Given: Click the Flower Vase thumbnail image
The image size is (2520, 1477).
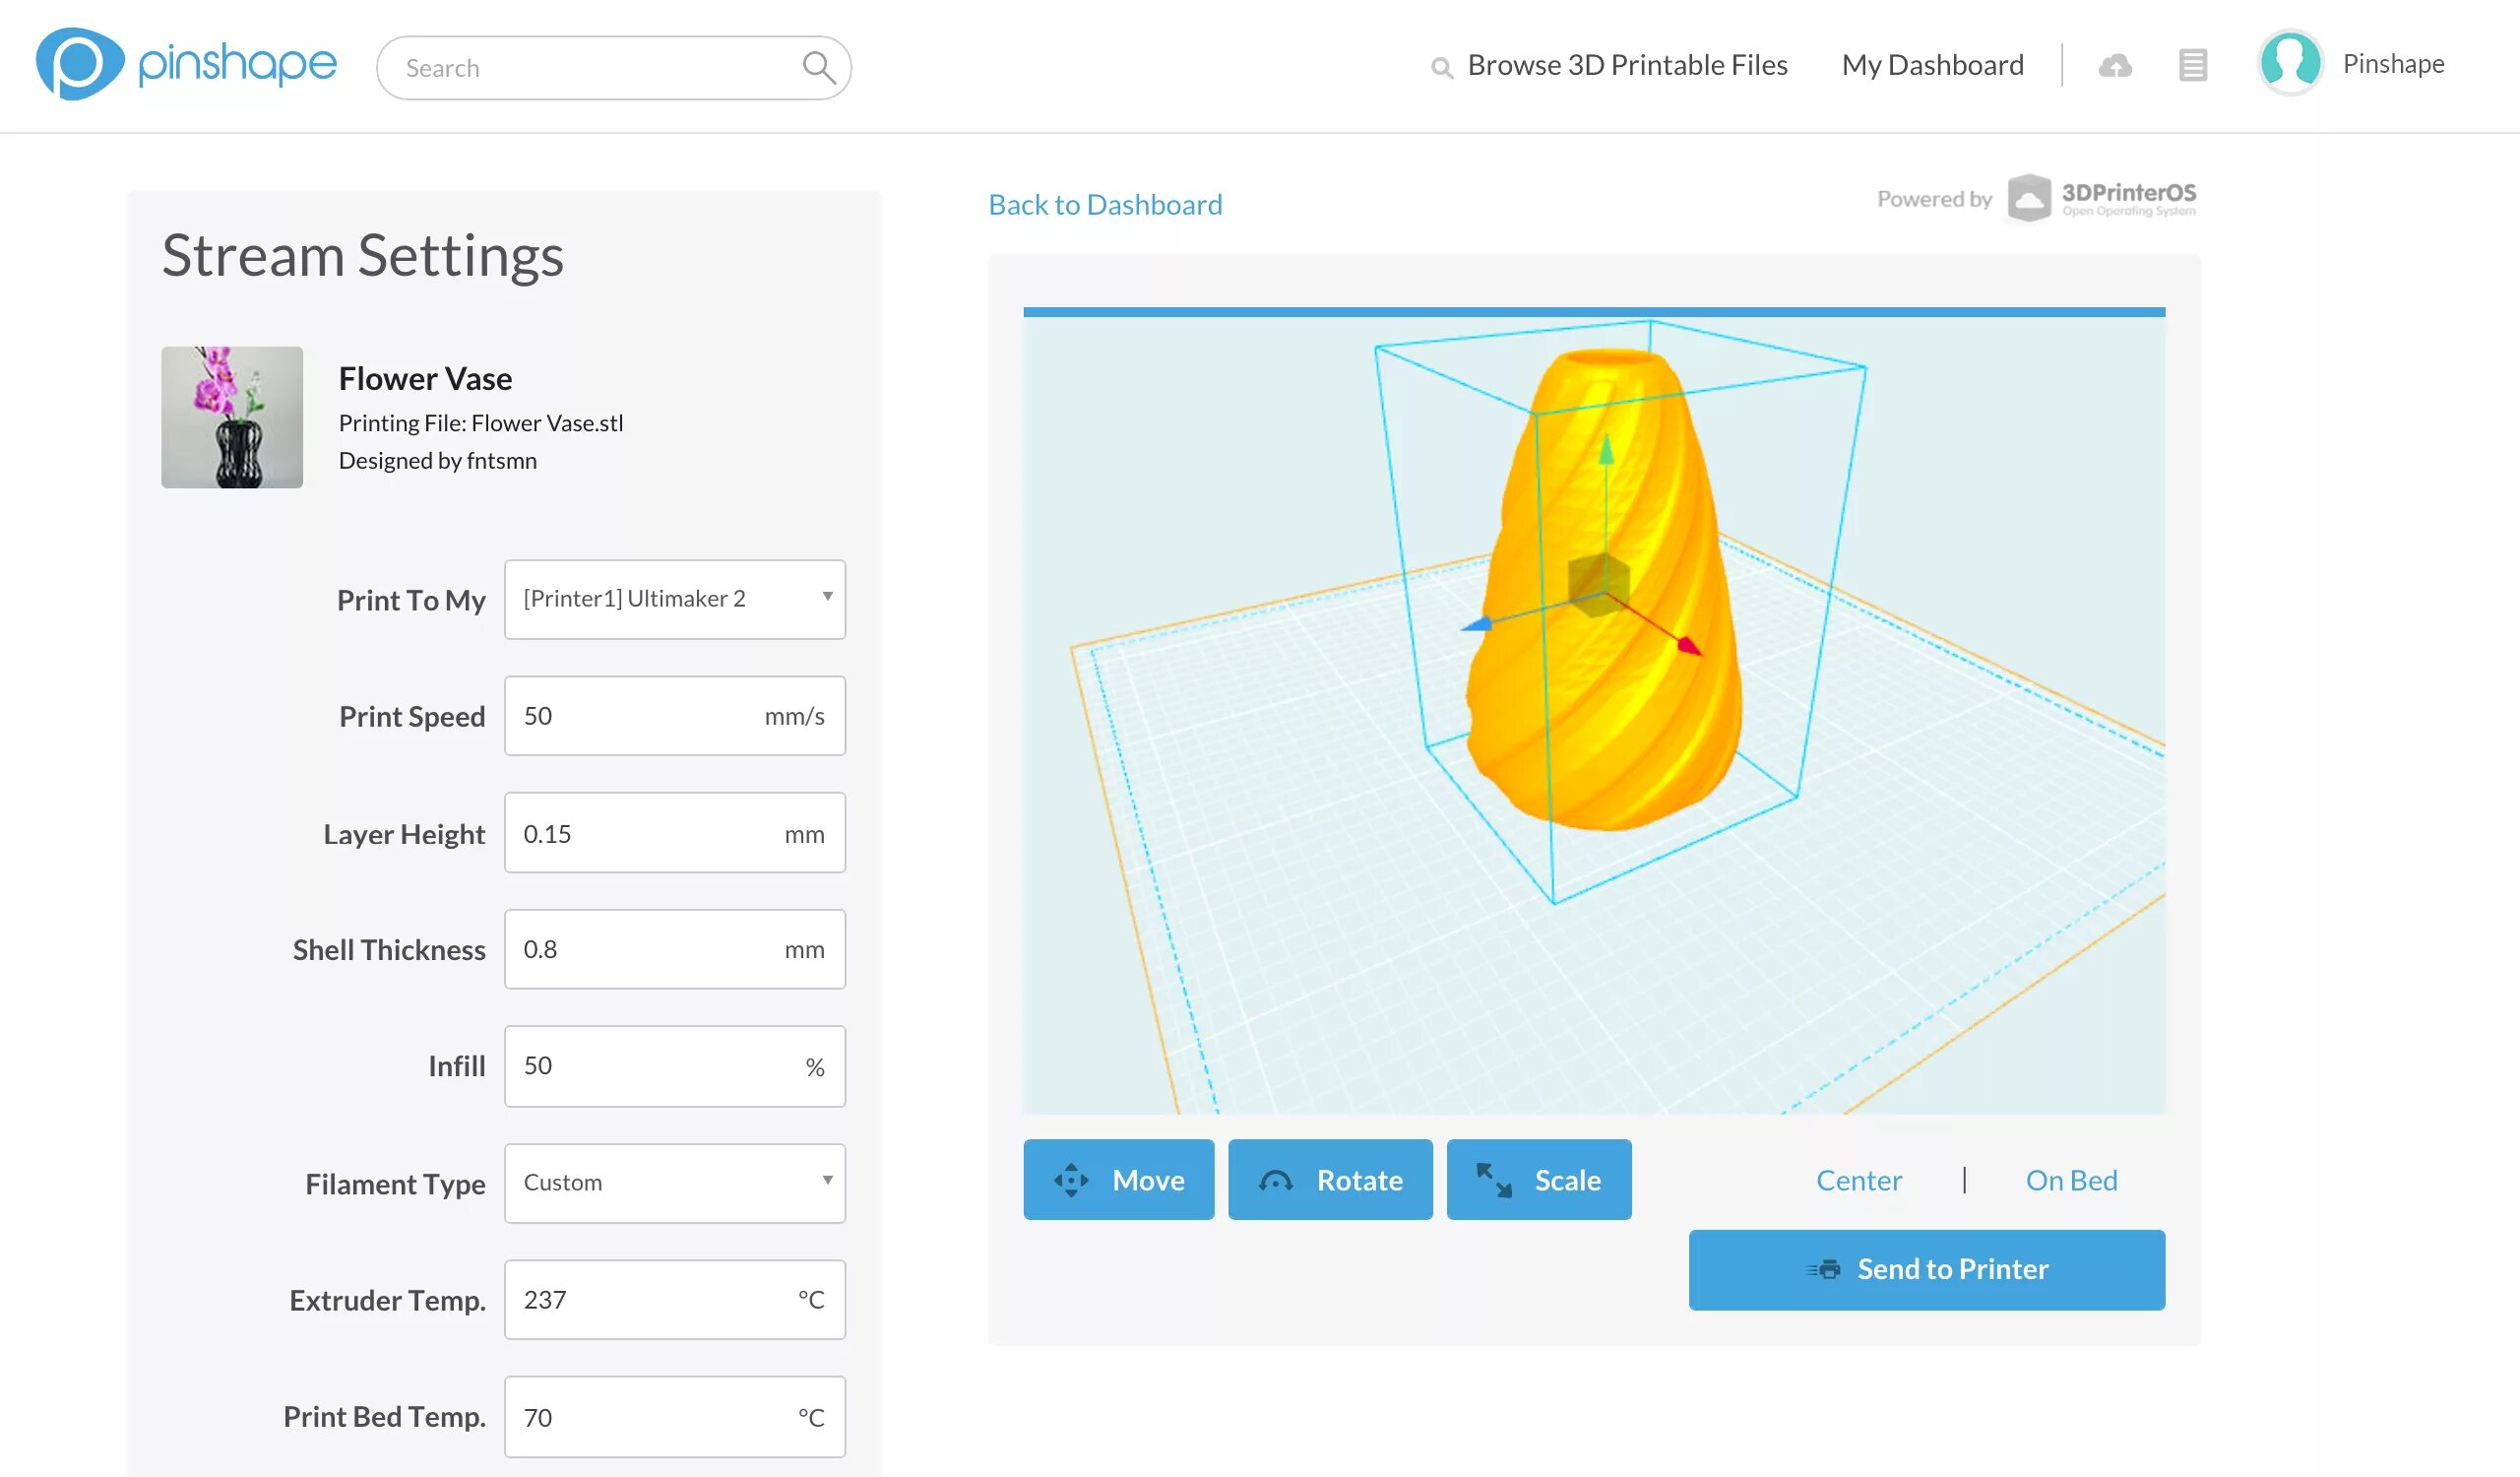Looking at the screenshot, I should click(x=232, y=417).
